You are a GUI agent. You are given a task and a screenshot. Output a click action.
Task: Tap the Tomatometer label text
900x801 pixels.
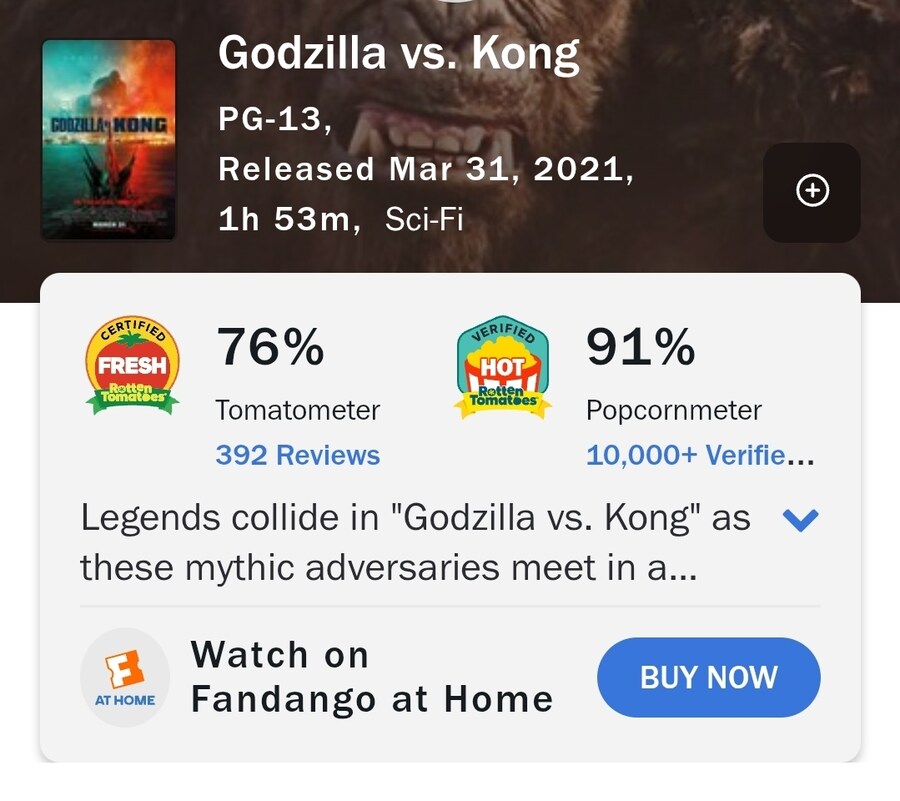pyautogui.click(x=298, y=410)
